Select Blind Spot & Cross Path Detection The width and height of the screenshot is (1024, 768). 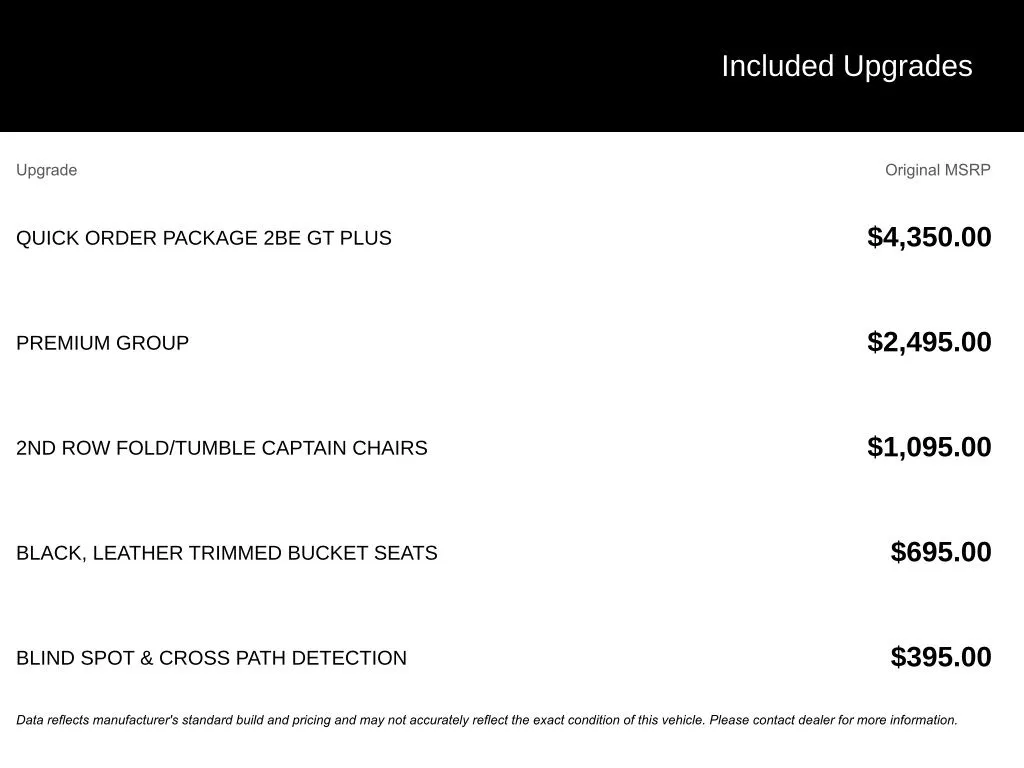click(x=211, y=658)
